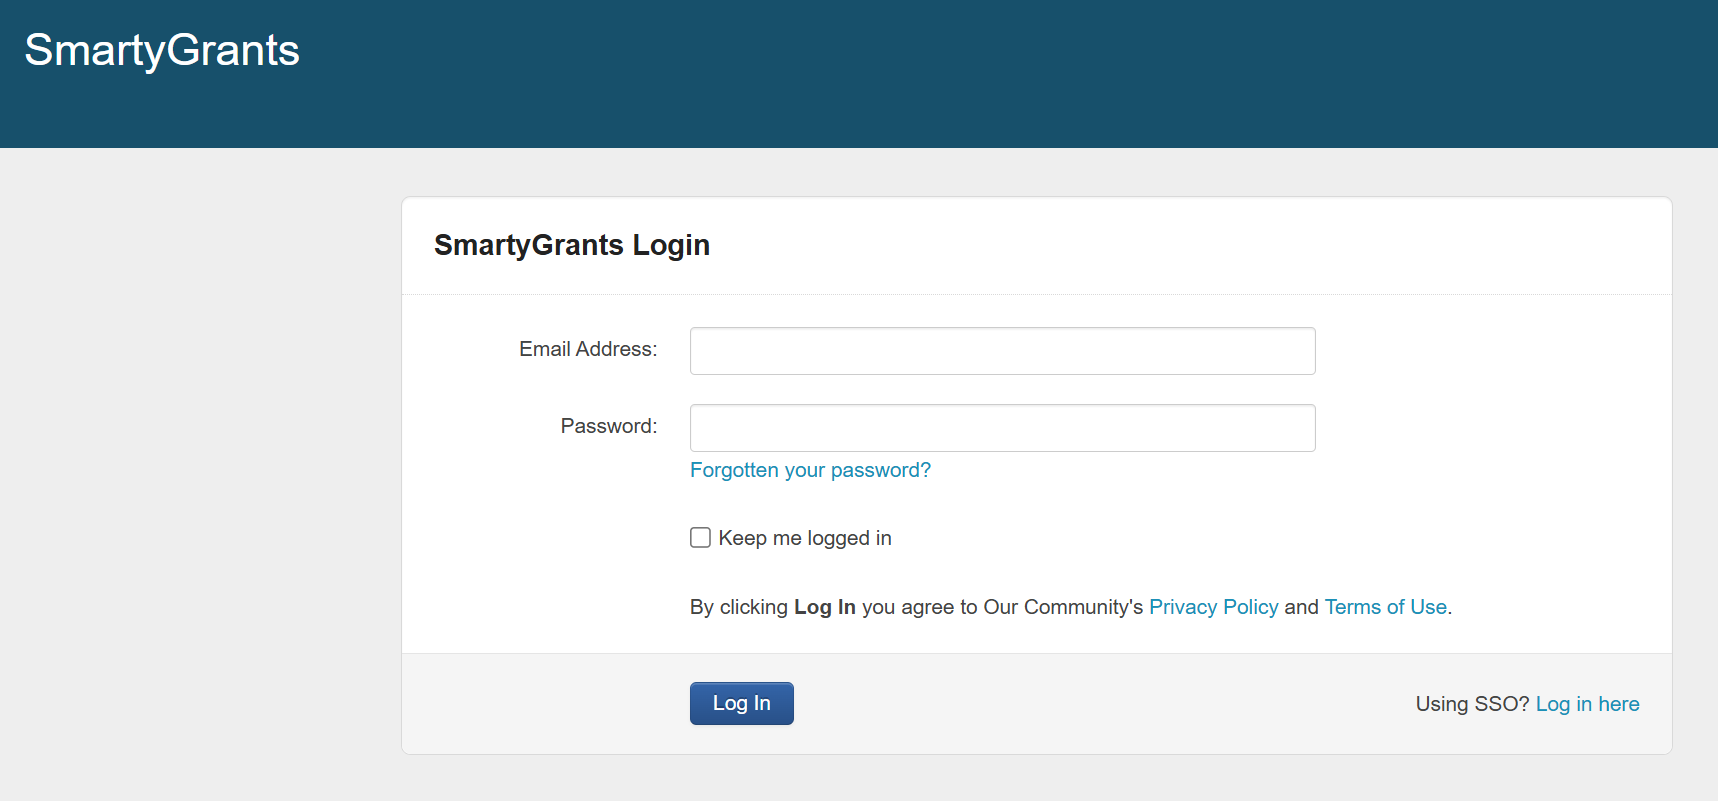Viewport: 1718px width, 801px height.
Task: Click the SmartyGrants Login heading text
Action: click(572, 245)
